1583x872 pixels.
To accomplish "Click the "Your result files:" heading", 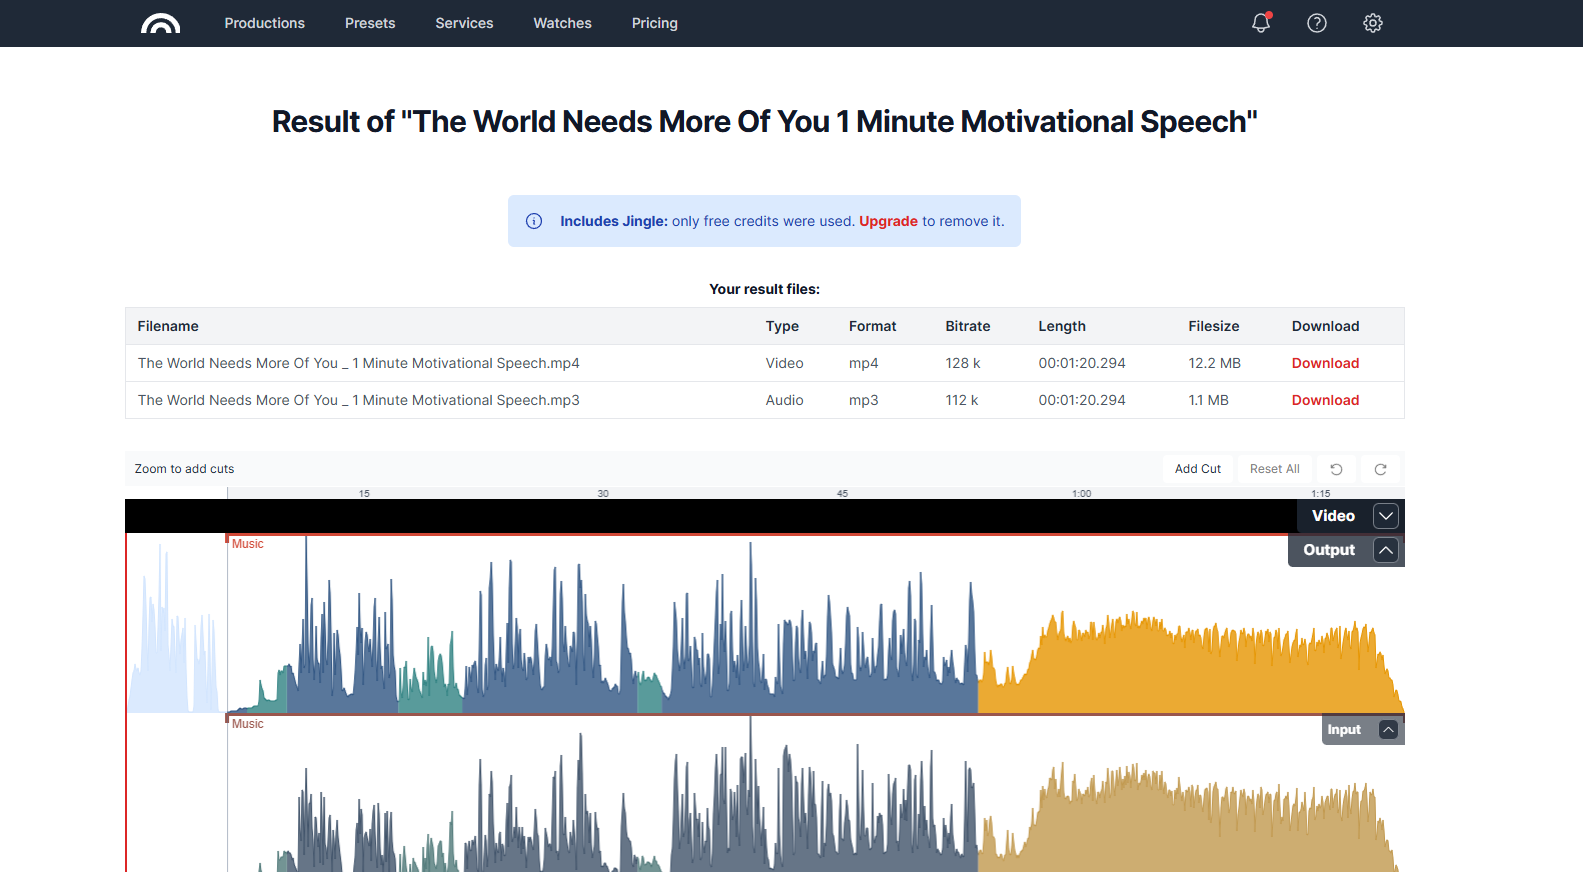I will [x=765, y=289].
